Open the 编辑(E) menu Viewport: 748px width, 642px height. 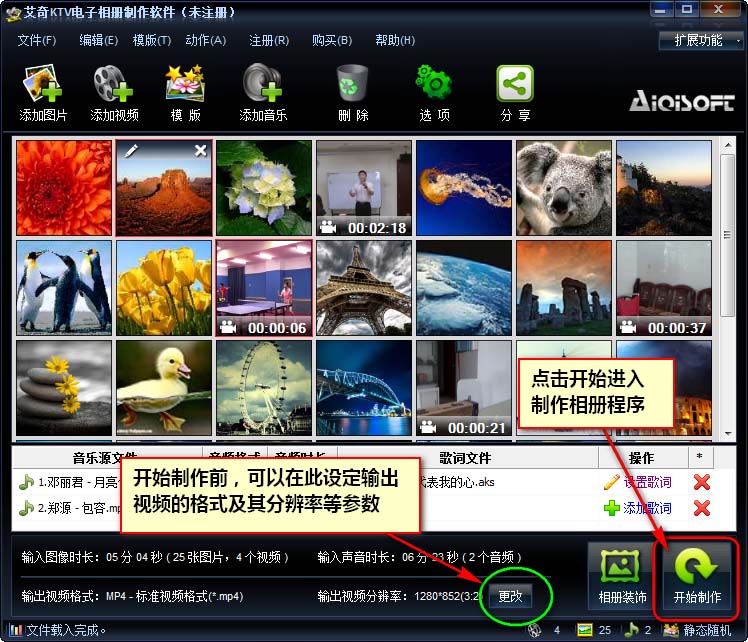point(98,41)
